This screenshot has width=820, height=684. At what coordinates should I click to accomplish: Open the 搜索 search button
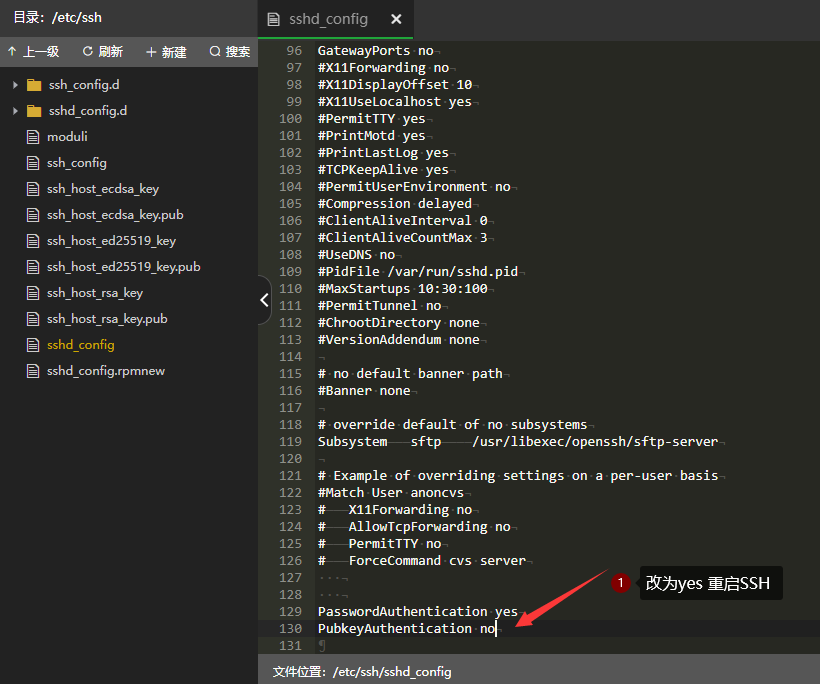[x=230, y=52]
